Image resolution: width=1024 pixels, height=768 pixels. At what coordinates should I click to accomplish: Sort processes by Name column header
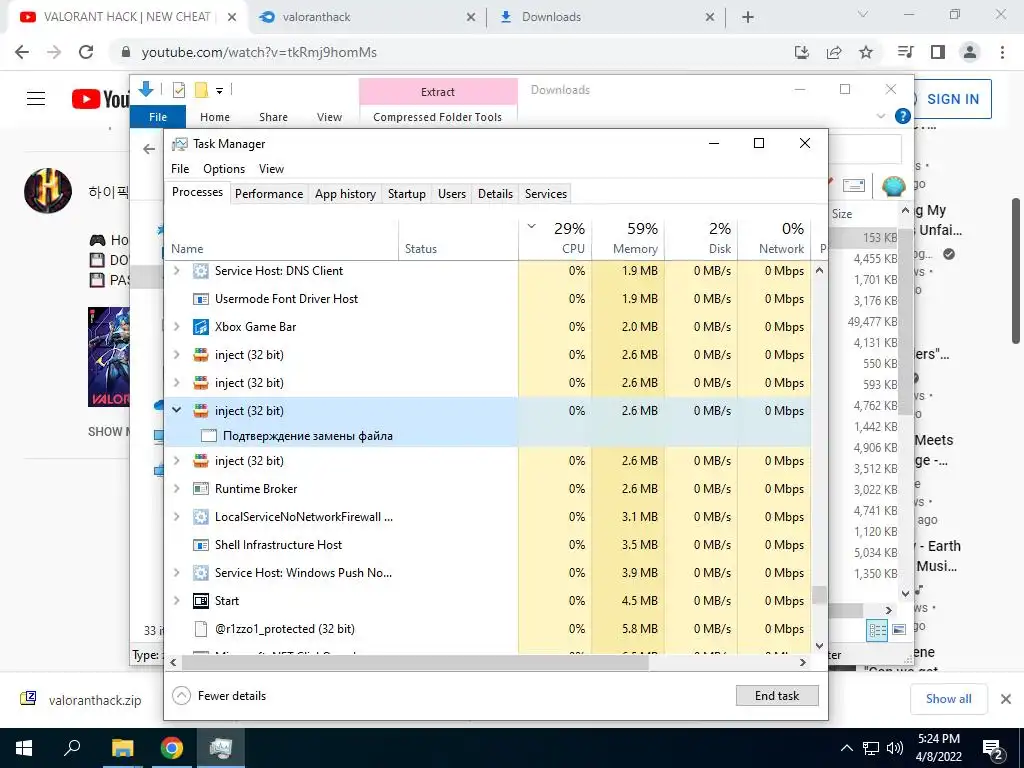click(x=281, y=238)
